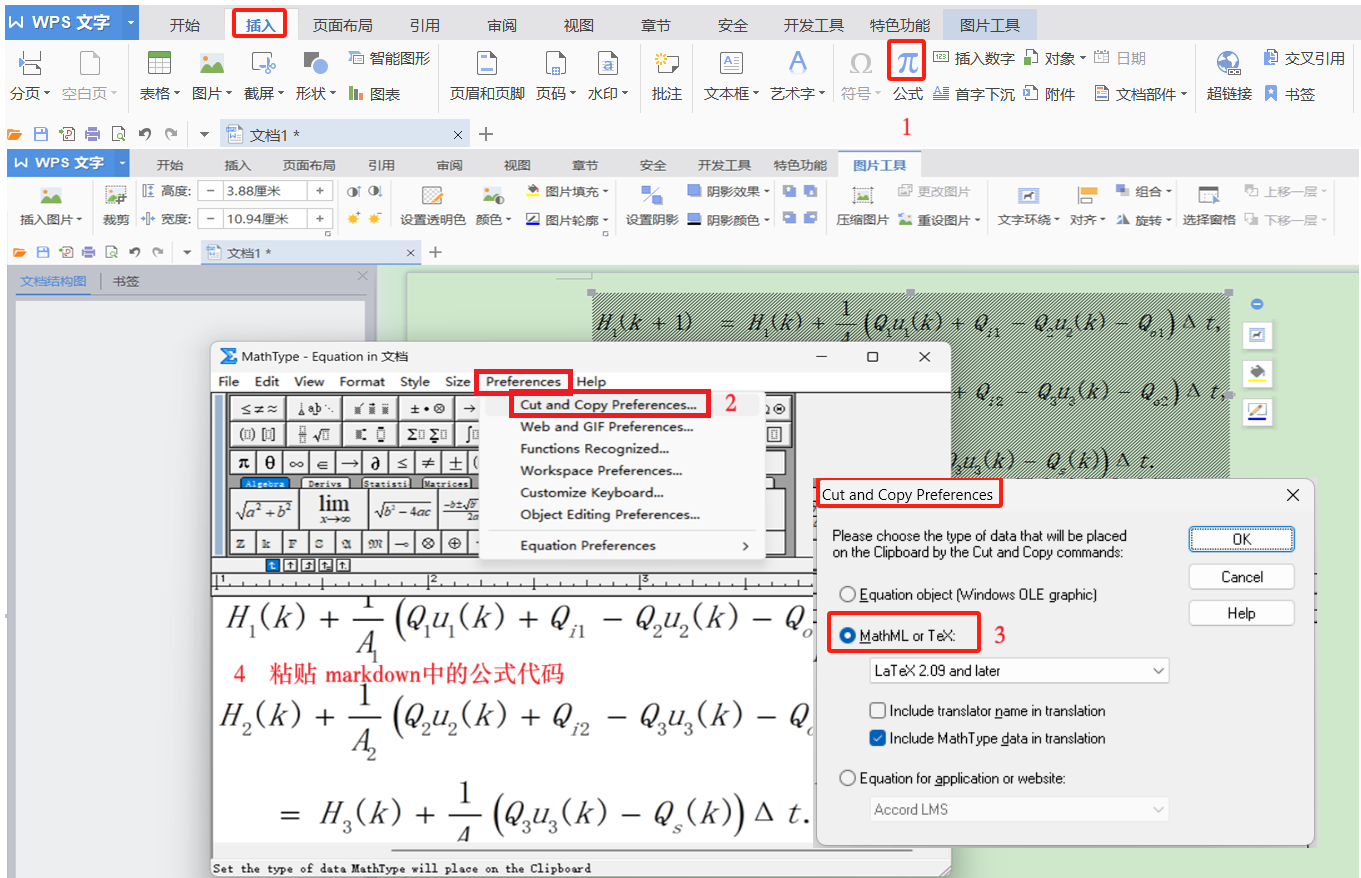Expand the 表格 table dropdown
Image resolution: width=1361 pixels, height=878 pixels.
click(177, 94)
